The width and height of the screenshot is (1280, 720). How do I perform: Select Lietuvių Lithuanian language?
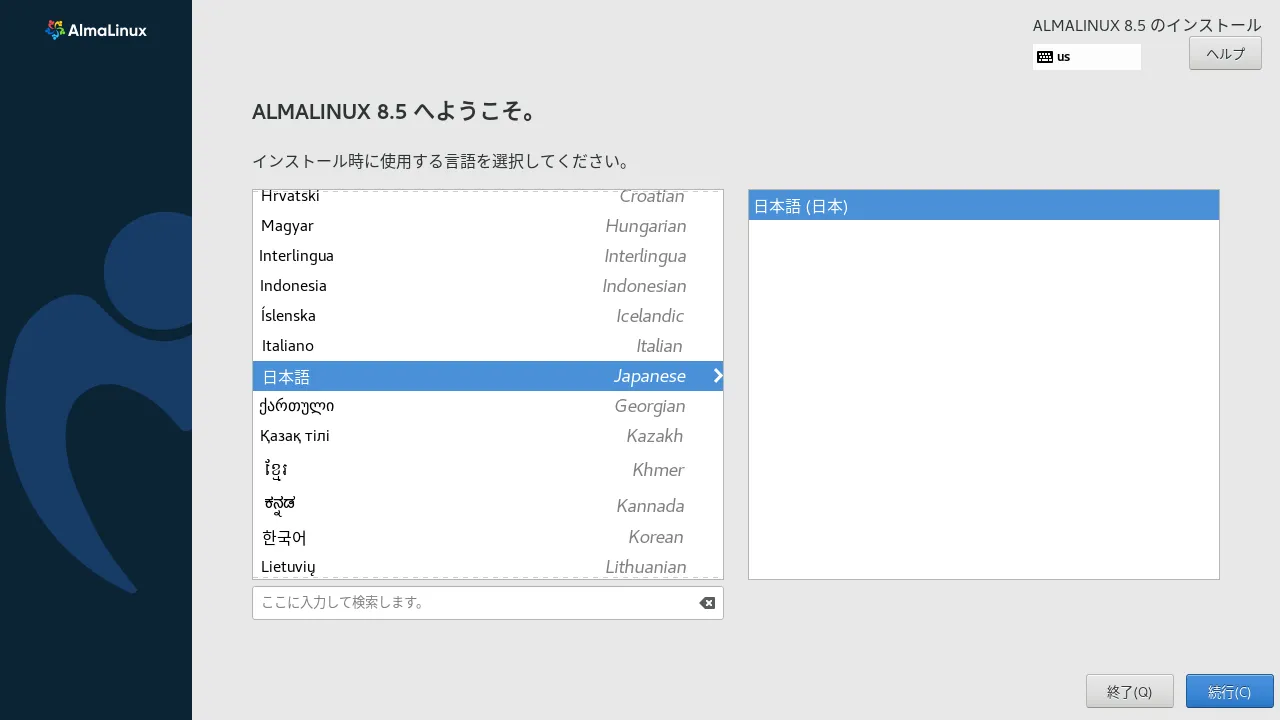point(488,566)
